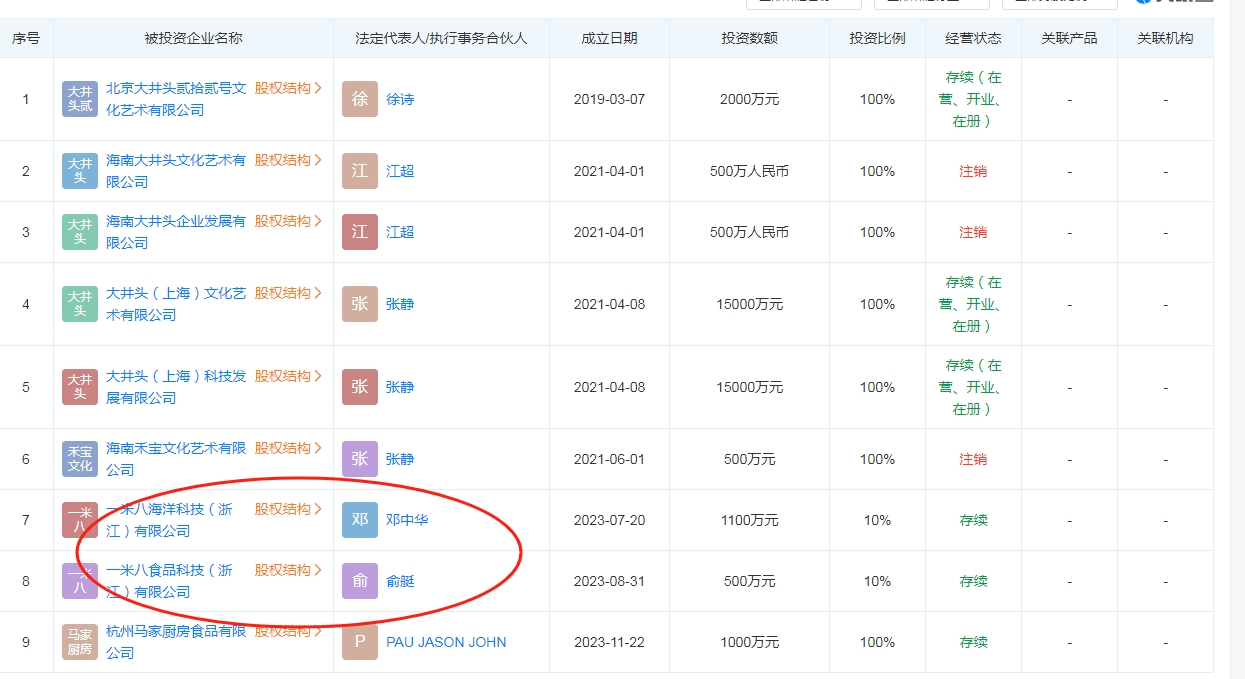Open company link 一米八海洋科技（浙江）有限公司

[170, 520]
